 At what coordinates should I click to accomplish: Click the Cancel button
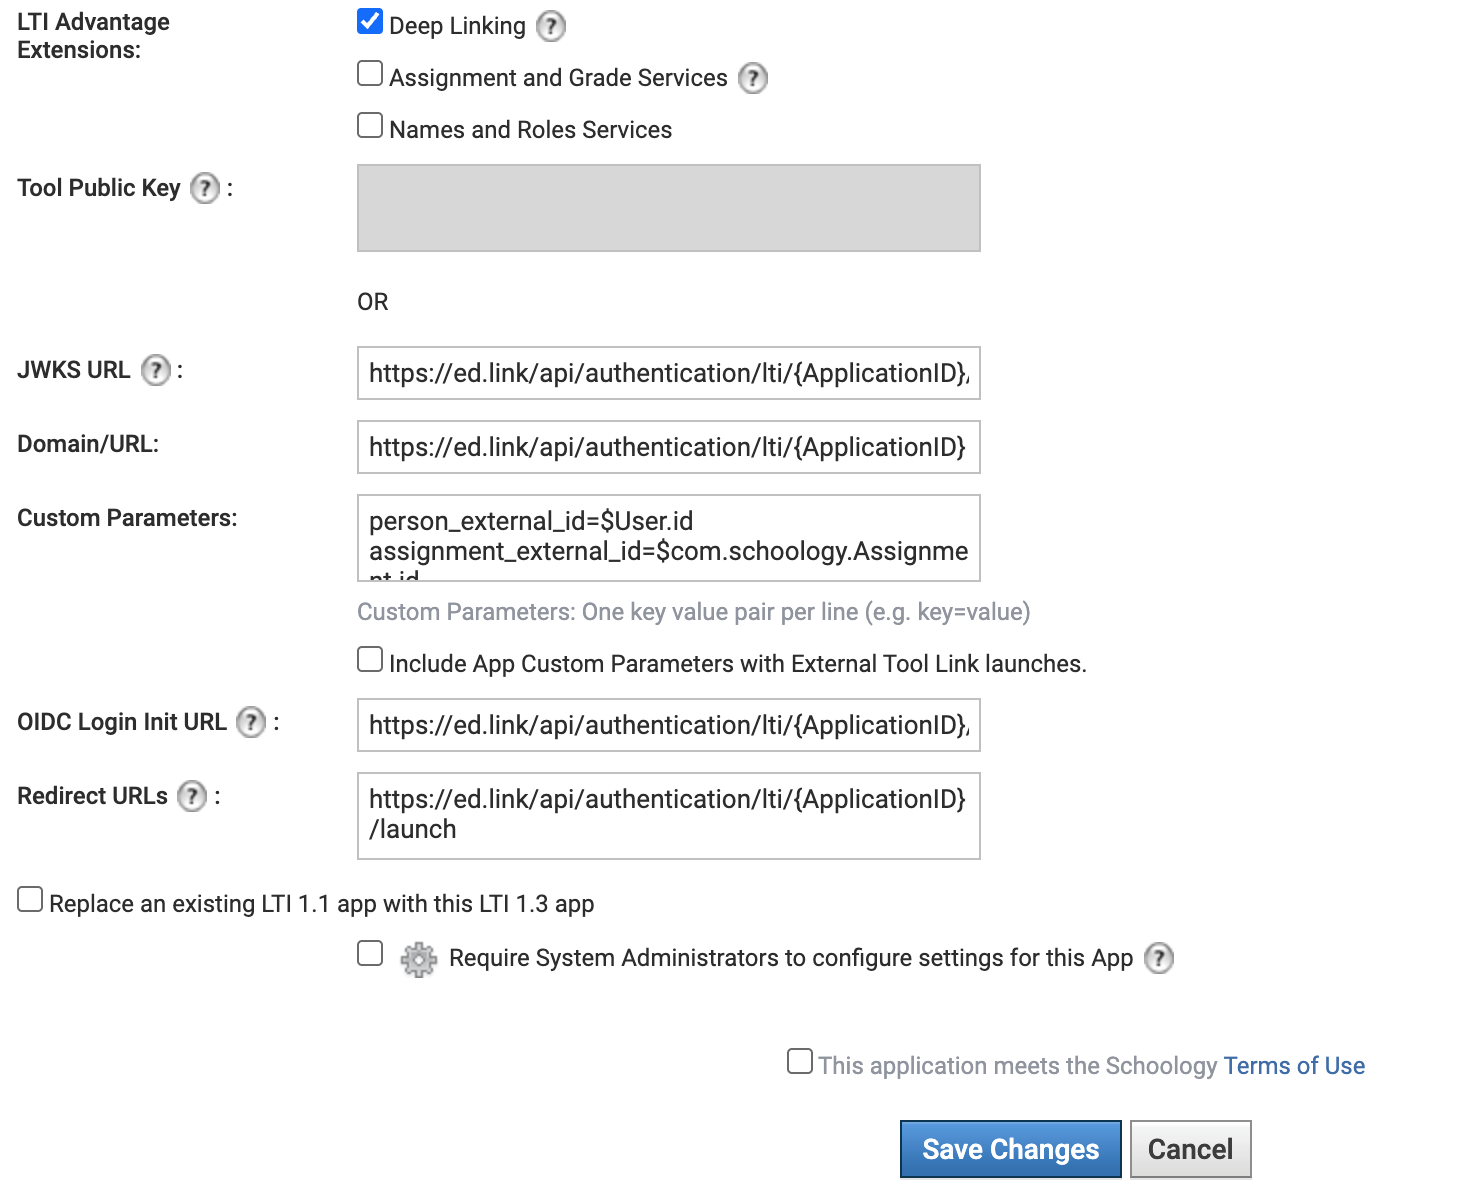point(1190,1149)
